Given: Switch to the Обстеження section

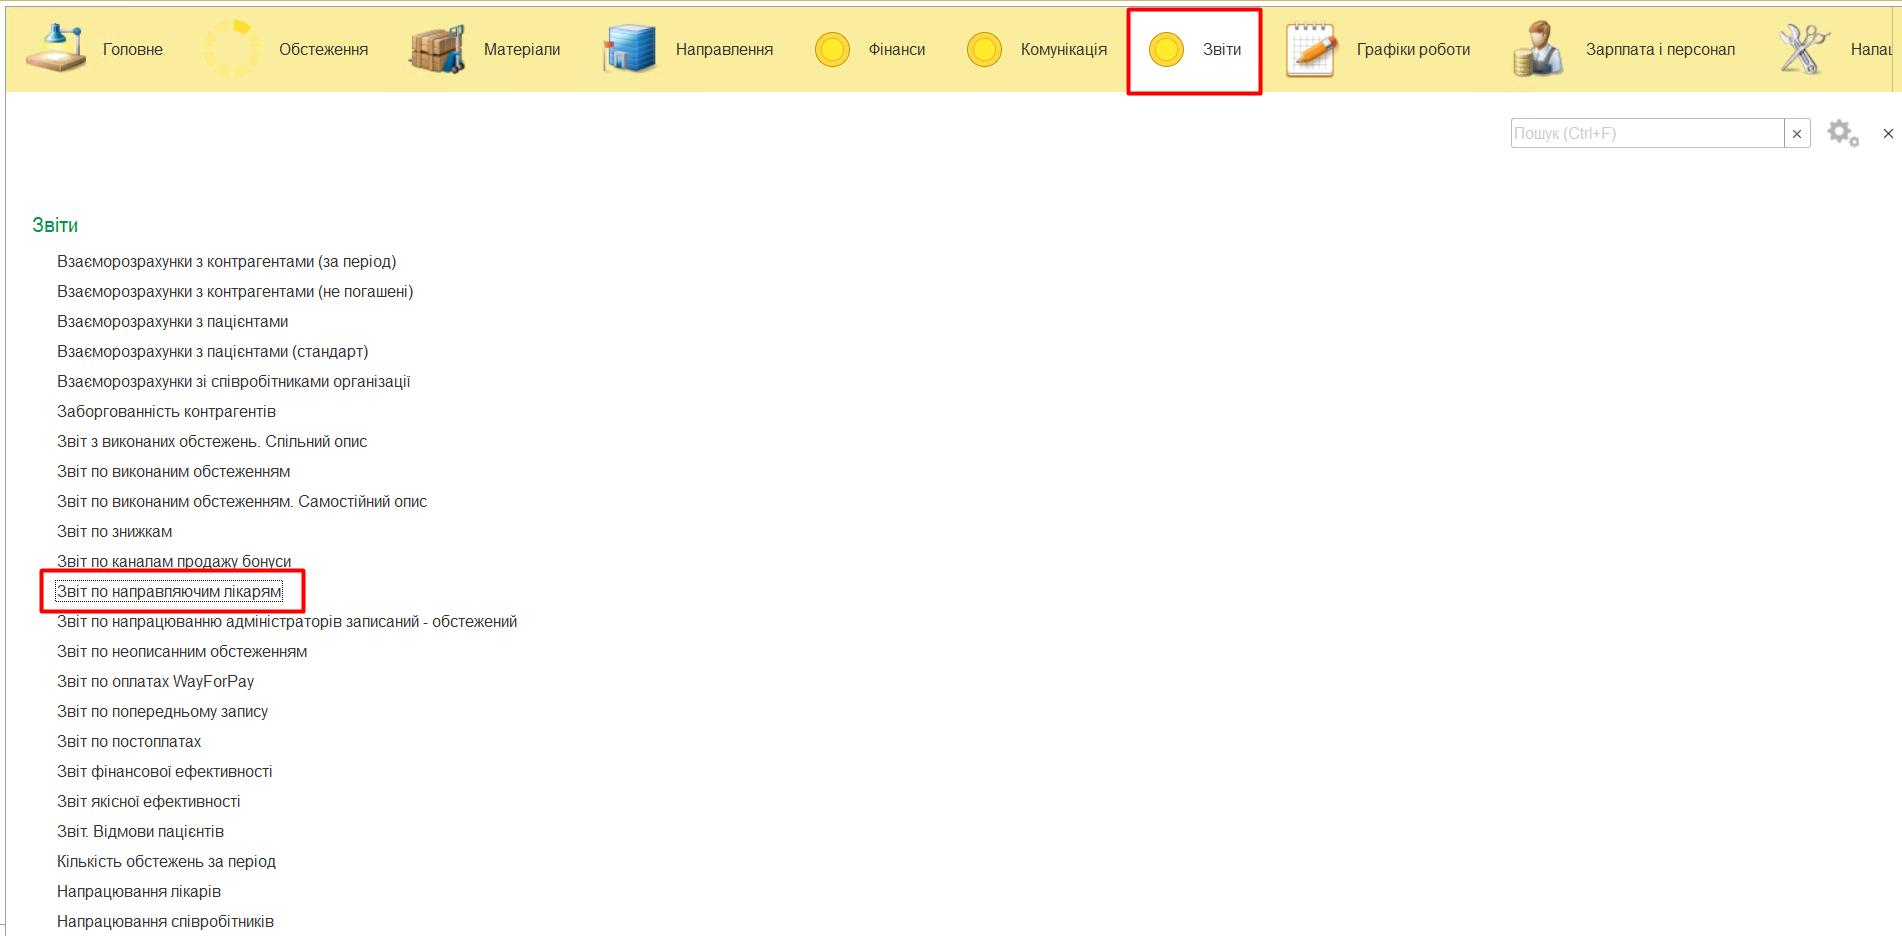Looking at the screenshot, I should tap(322, 49).
